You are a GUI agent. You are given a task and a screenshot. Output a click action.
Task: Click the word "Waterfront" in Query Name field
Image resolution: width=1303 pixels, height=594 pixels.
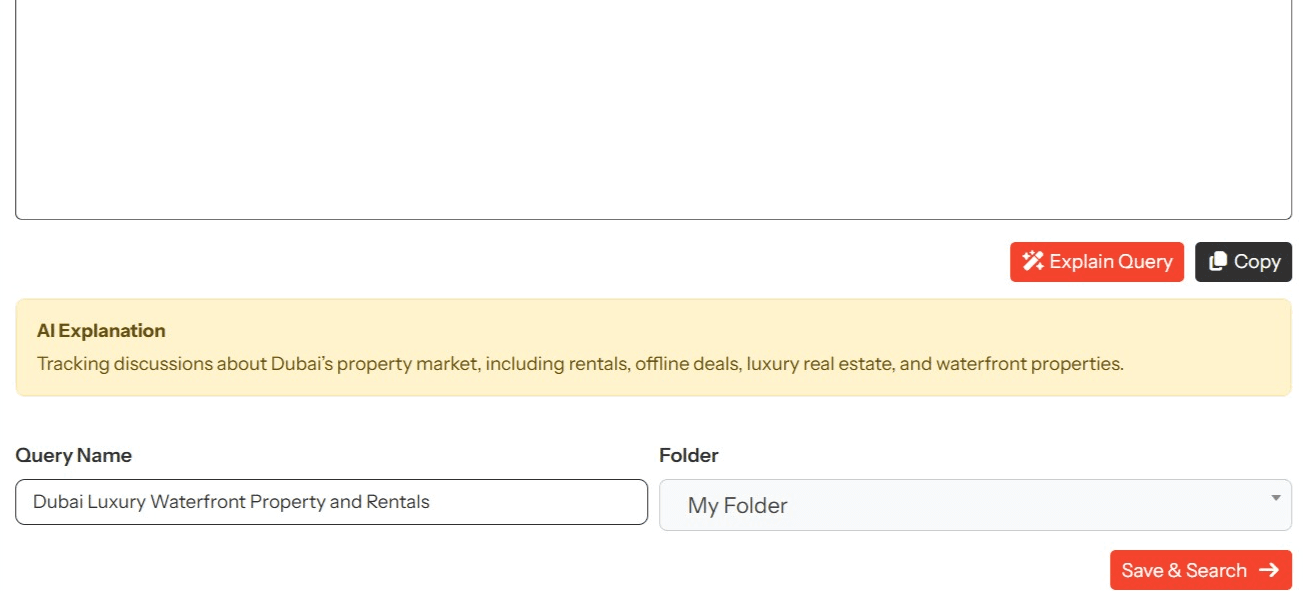197,502
